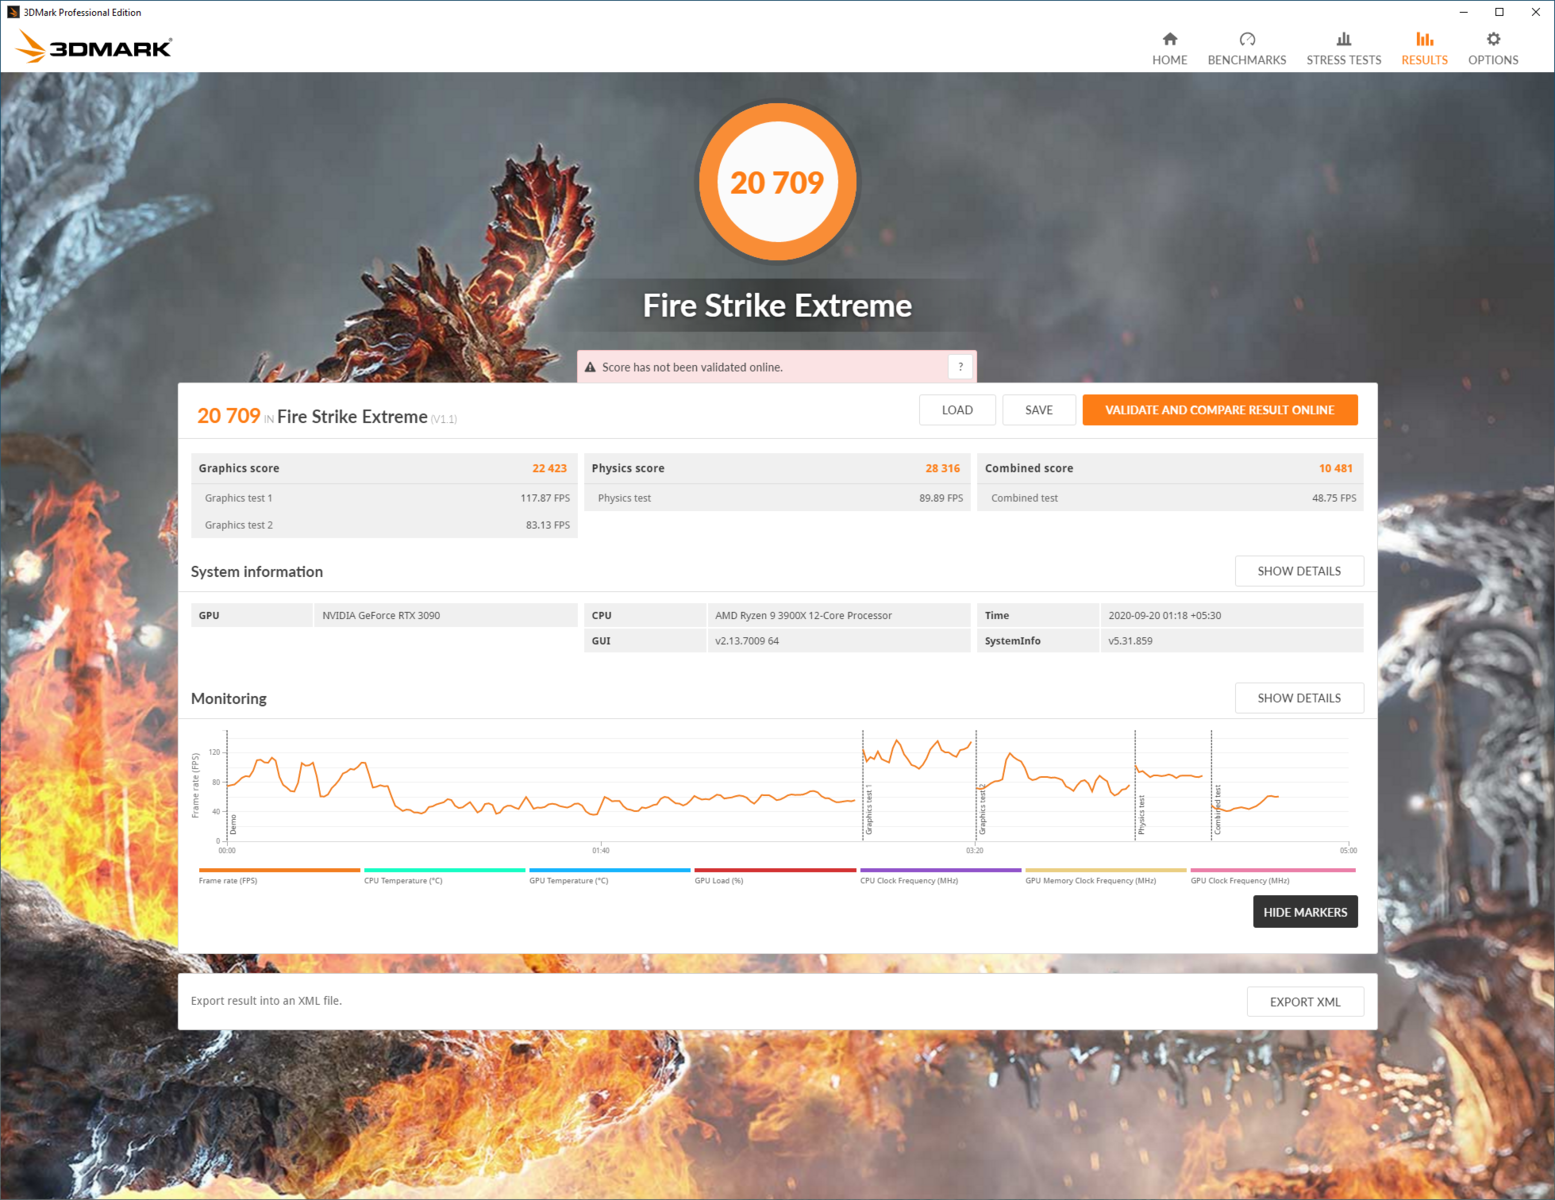Image resolution: width=1555 pixels, height=1200 pixels.
Task: Click the Combined test FPS row
Action: click(1170, 498)
